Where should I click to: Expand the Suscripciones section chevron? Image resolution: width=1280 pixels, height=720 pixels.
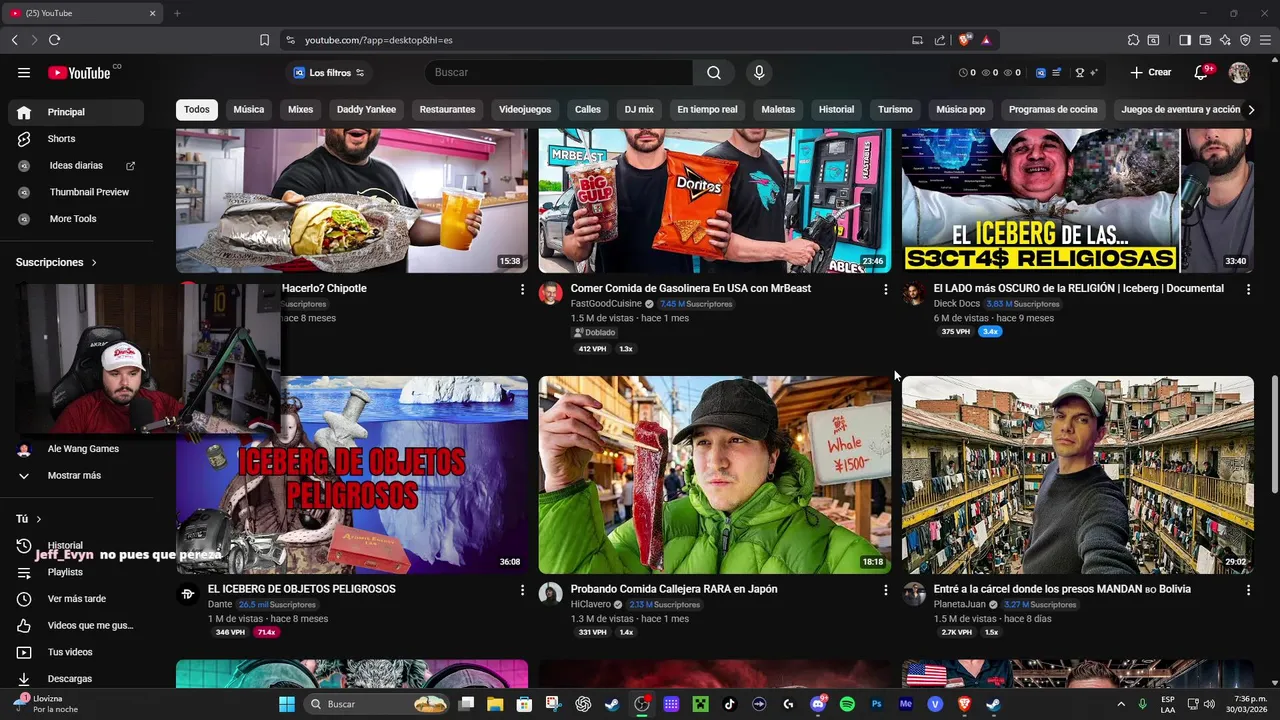click(94, 262)
